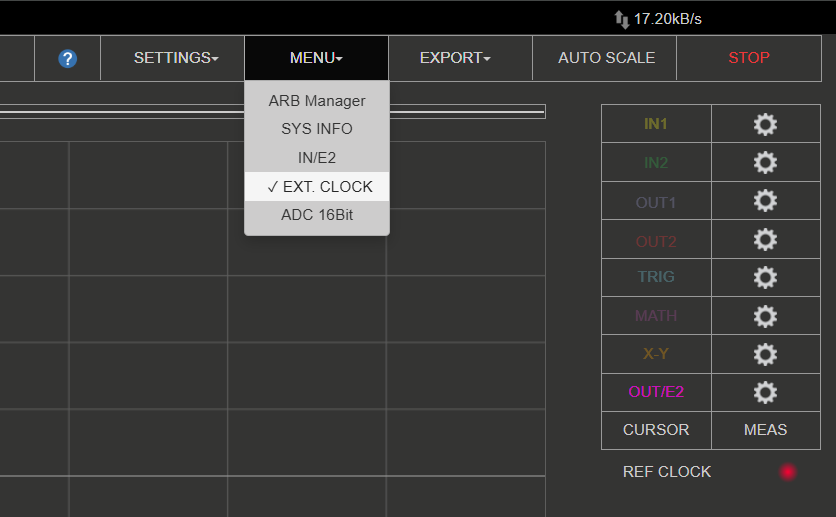Viewport: 836px width, 517px height.
Task: Select ARB Manager from the menu
Action: (317, 101)
